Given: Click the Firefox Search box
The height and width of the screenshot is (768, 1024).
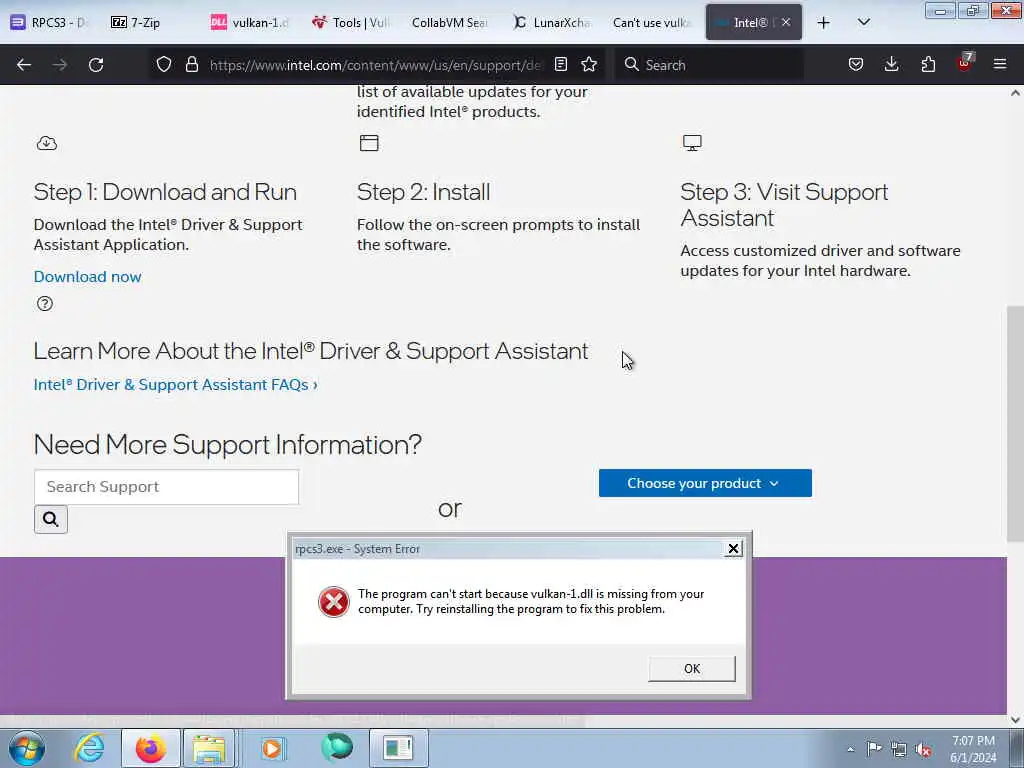Looking at the screenshot, I should tap(709, 65).
